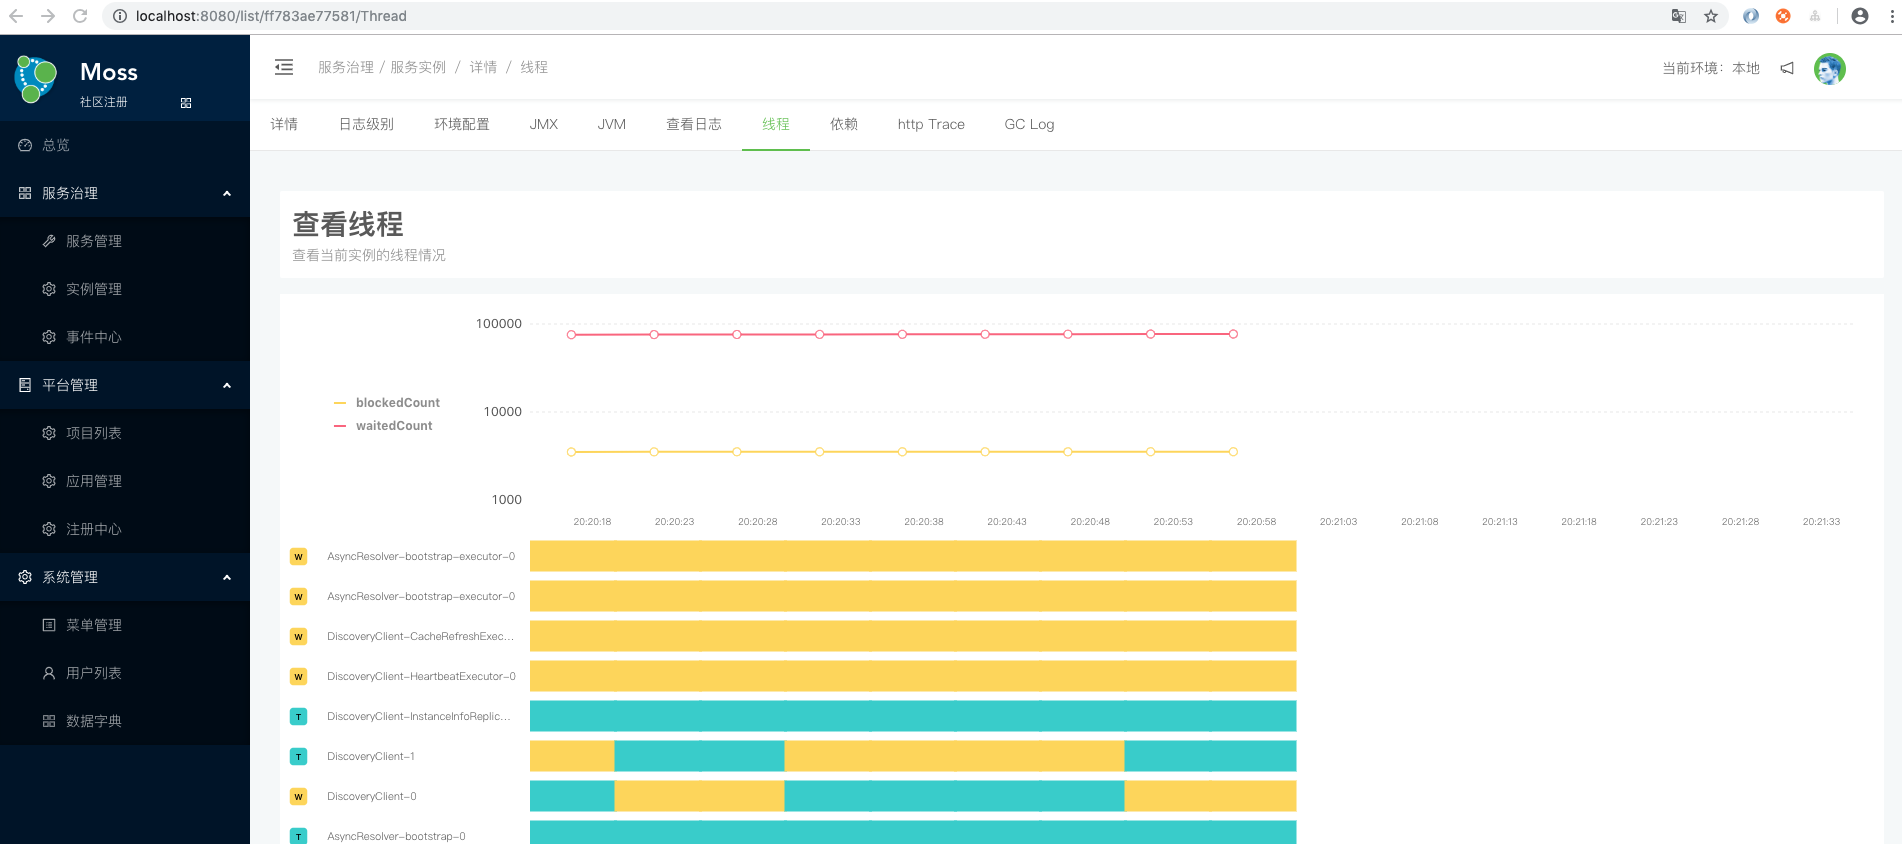Click the teal DiscoveryClient-InstanceInfoReplic thread bar
The height and width of the screenshot is (844, 1902).
point(912,716)
